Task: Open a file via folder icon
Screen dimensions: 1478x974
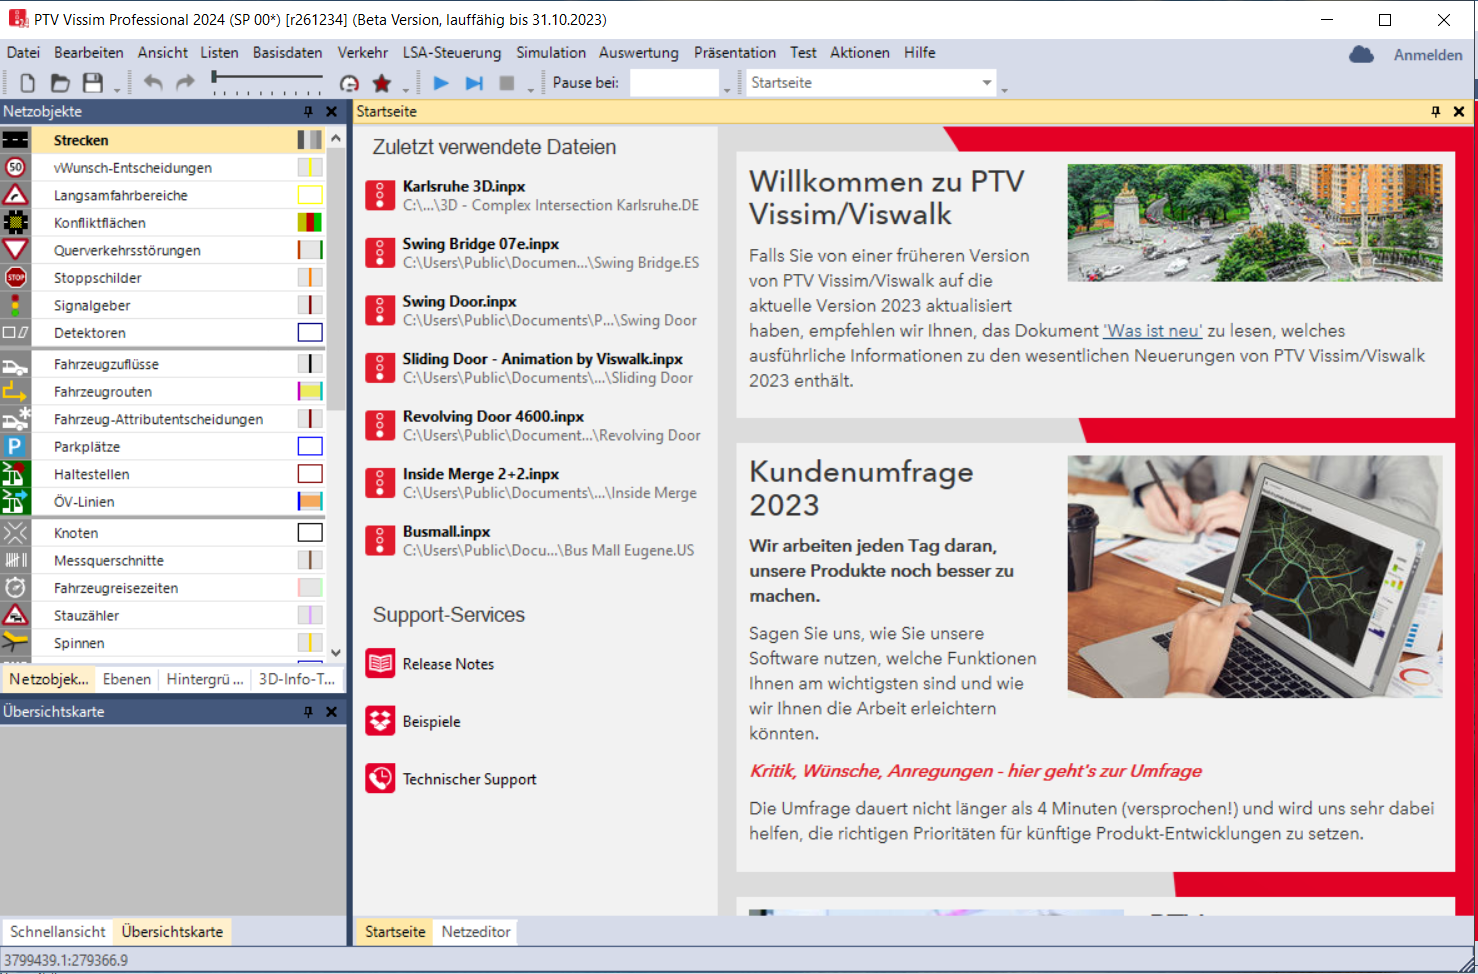Action: pos(60,83)
